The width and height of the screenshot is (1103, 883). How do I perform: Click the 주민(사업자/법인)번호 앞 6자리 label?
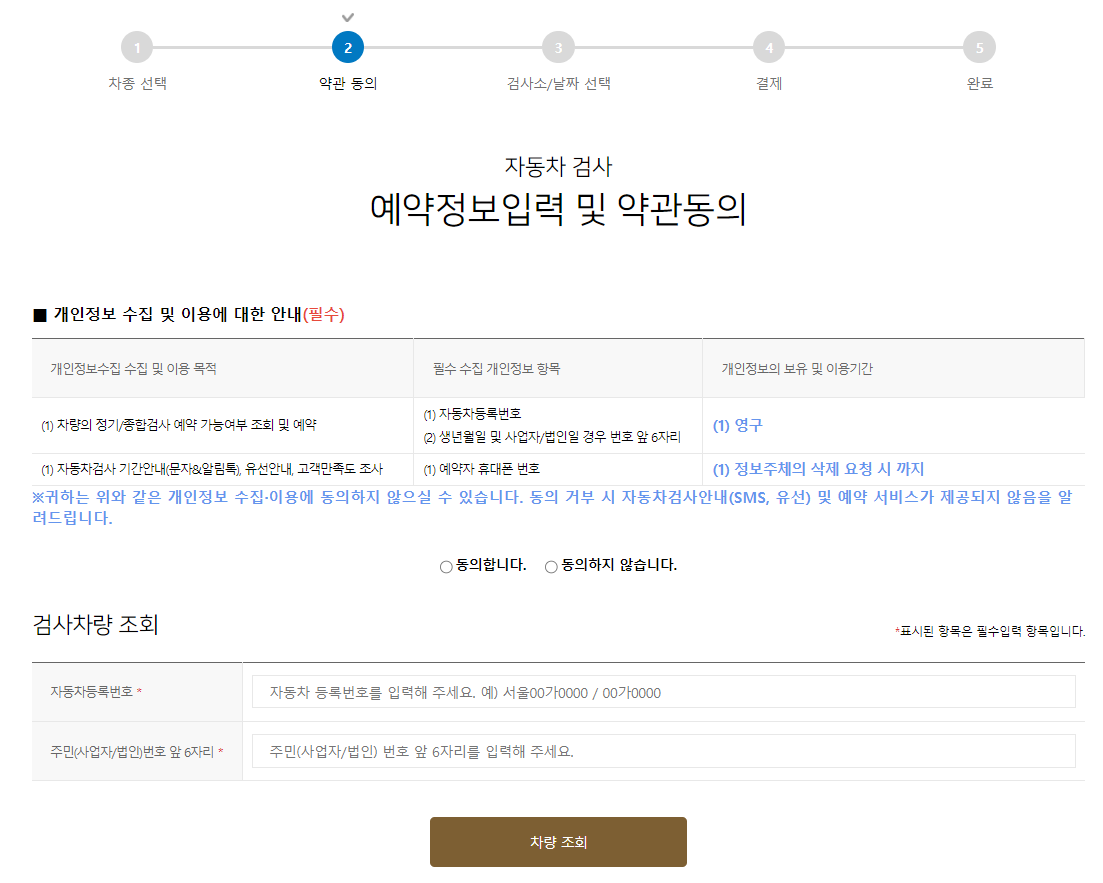(136, 751)
